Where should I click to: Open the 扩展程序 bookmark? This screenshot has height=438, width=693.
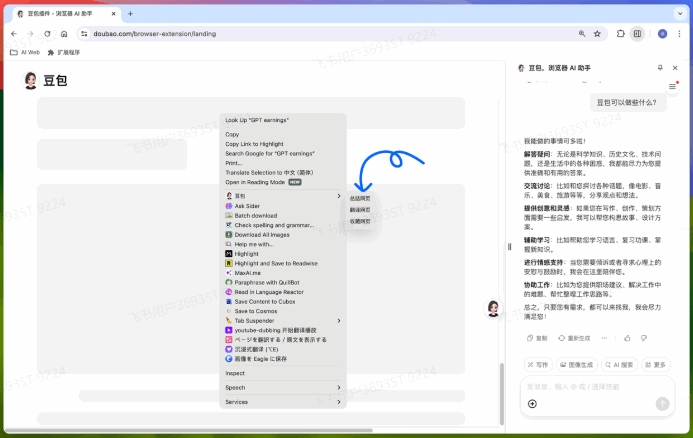(x=64, y=52)
